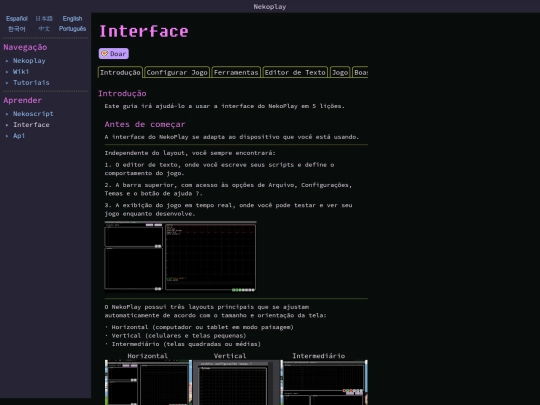Select the Editor de Texto tab

coord(295,72)
